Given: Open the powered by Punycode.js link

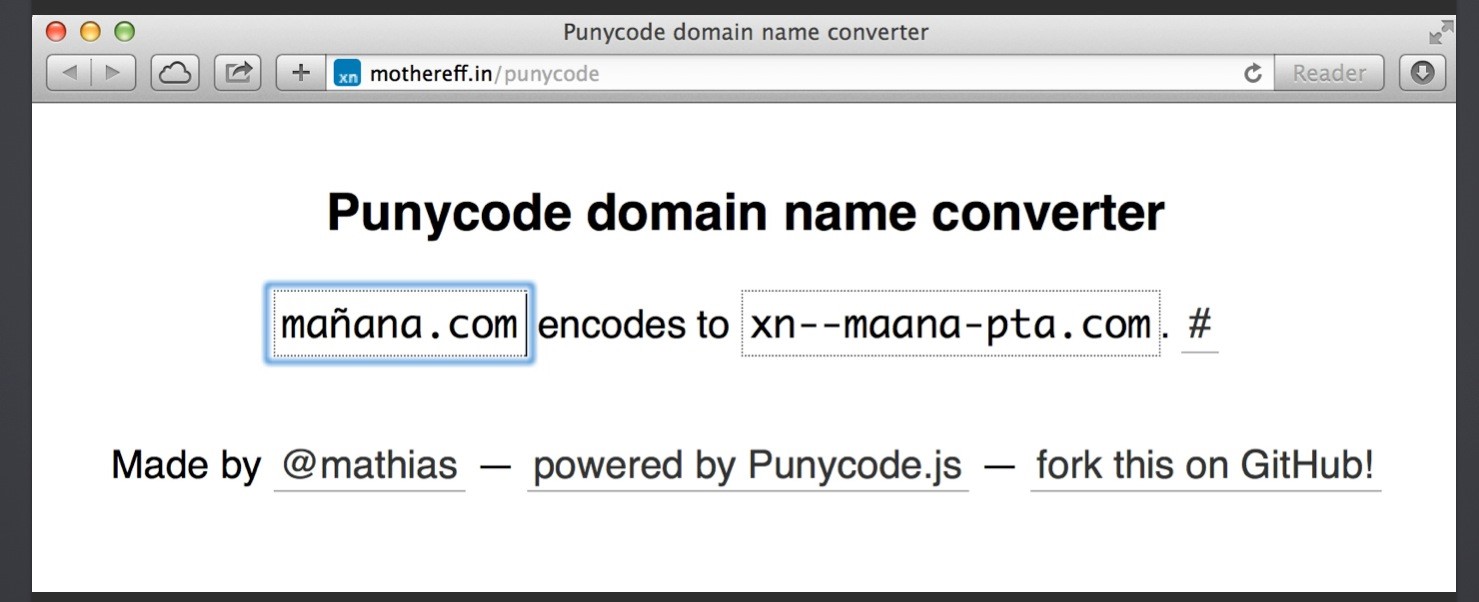Looking at the screenshot, I should 748,466.
